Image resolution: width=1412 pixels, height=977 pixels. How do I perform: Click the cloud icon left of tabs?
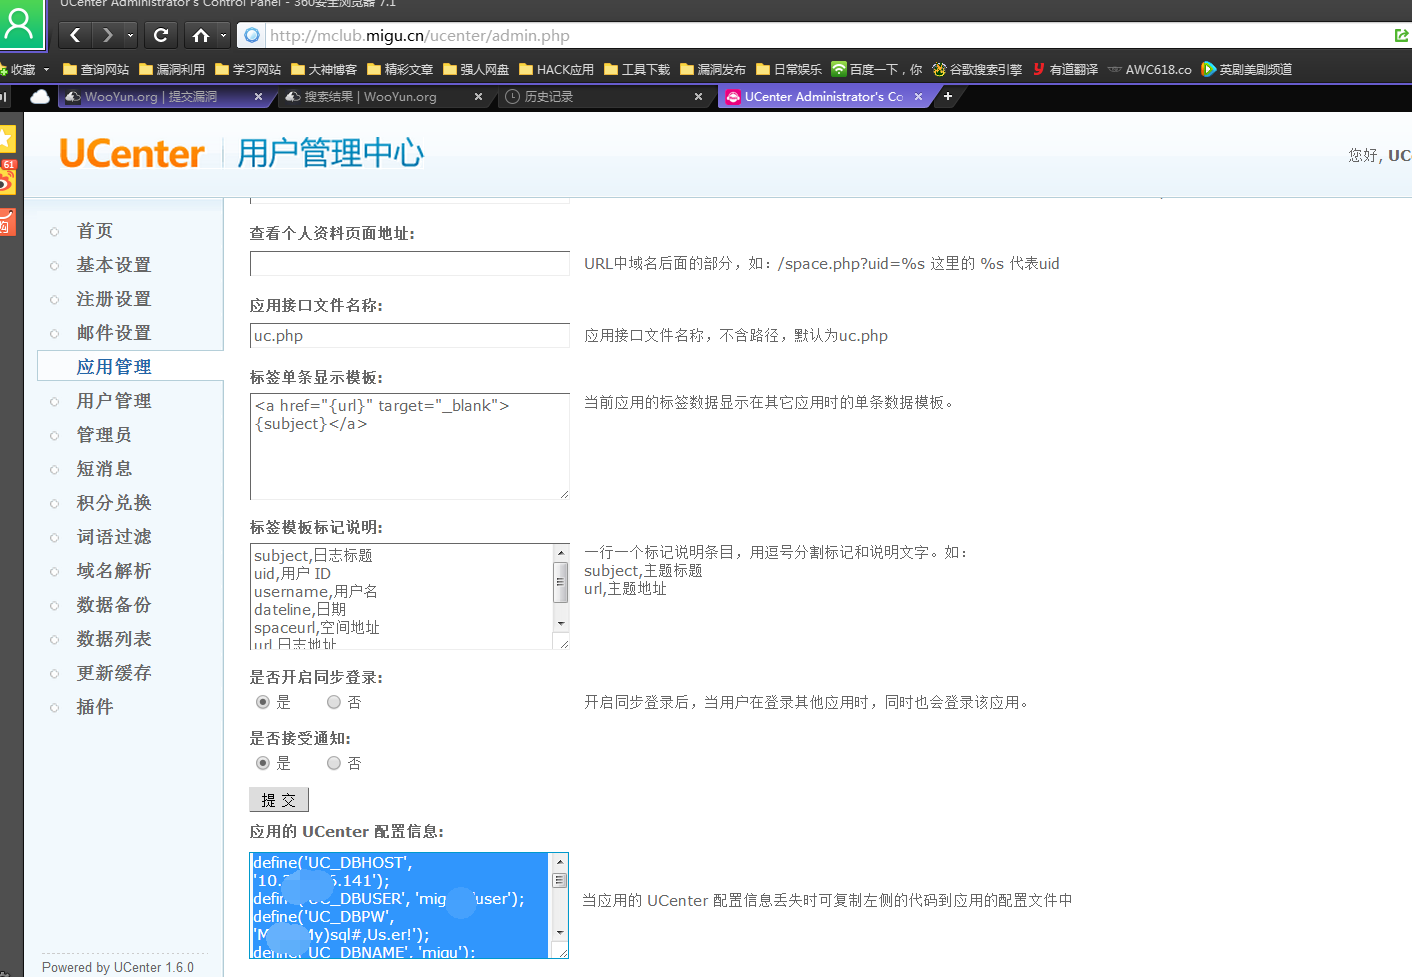click(x=40, y=97)
